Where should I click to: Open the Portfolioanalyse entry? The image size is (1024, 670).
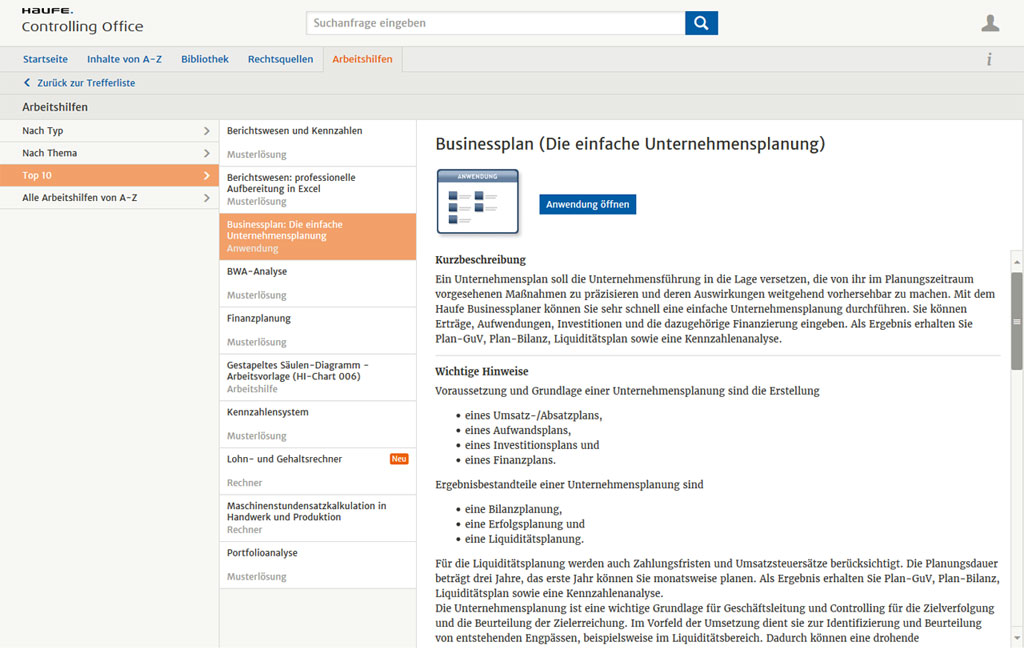coord(317,565)
